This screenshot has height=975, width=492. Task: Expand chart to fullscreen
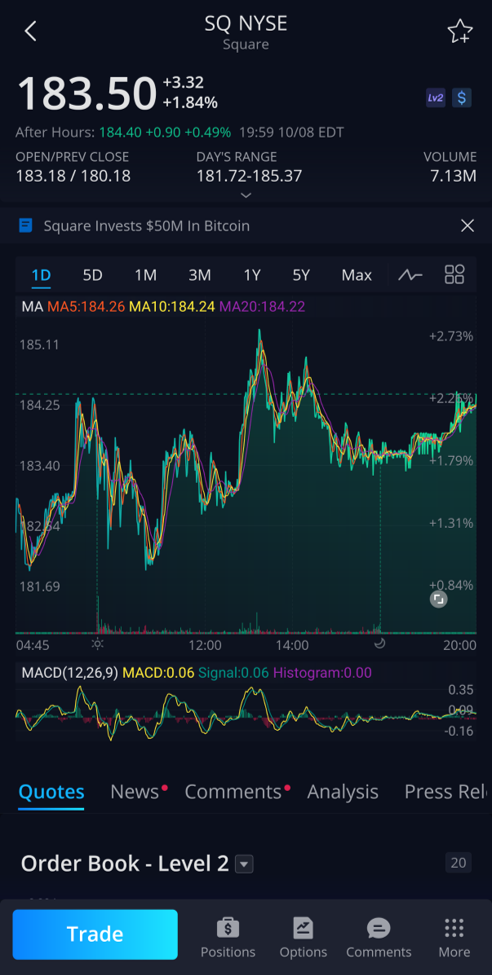coord(439,599)
